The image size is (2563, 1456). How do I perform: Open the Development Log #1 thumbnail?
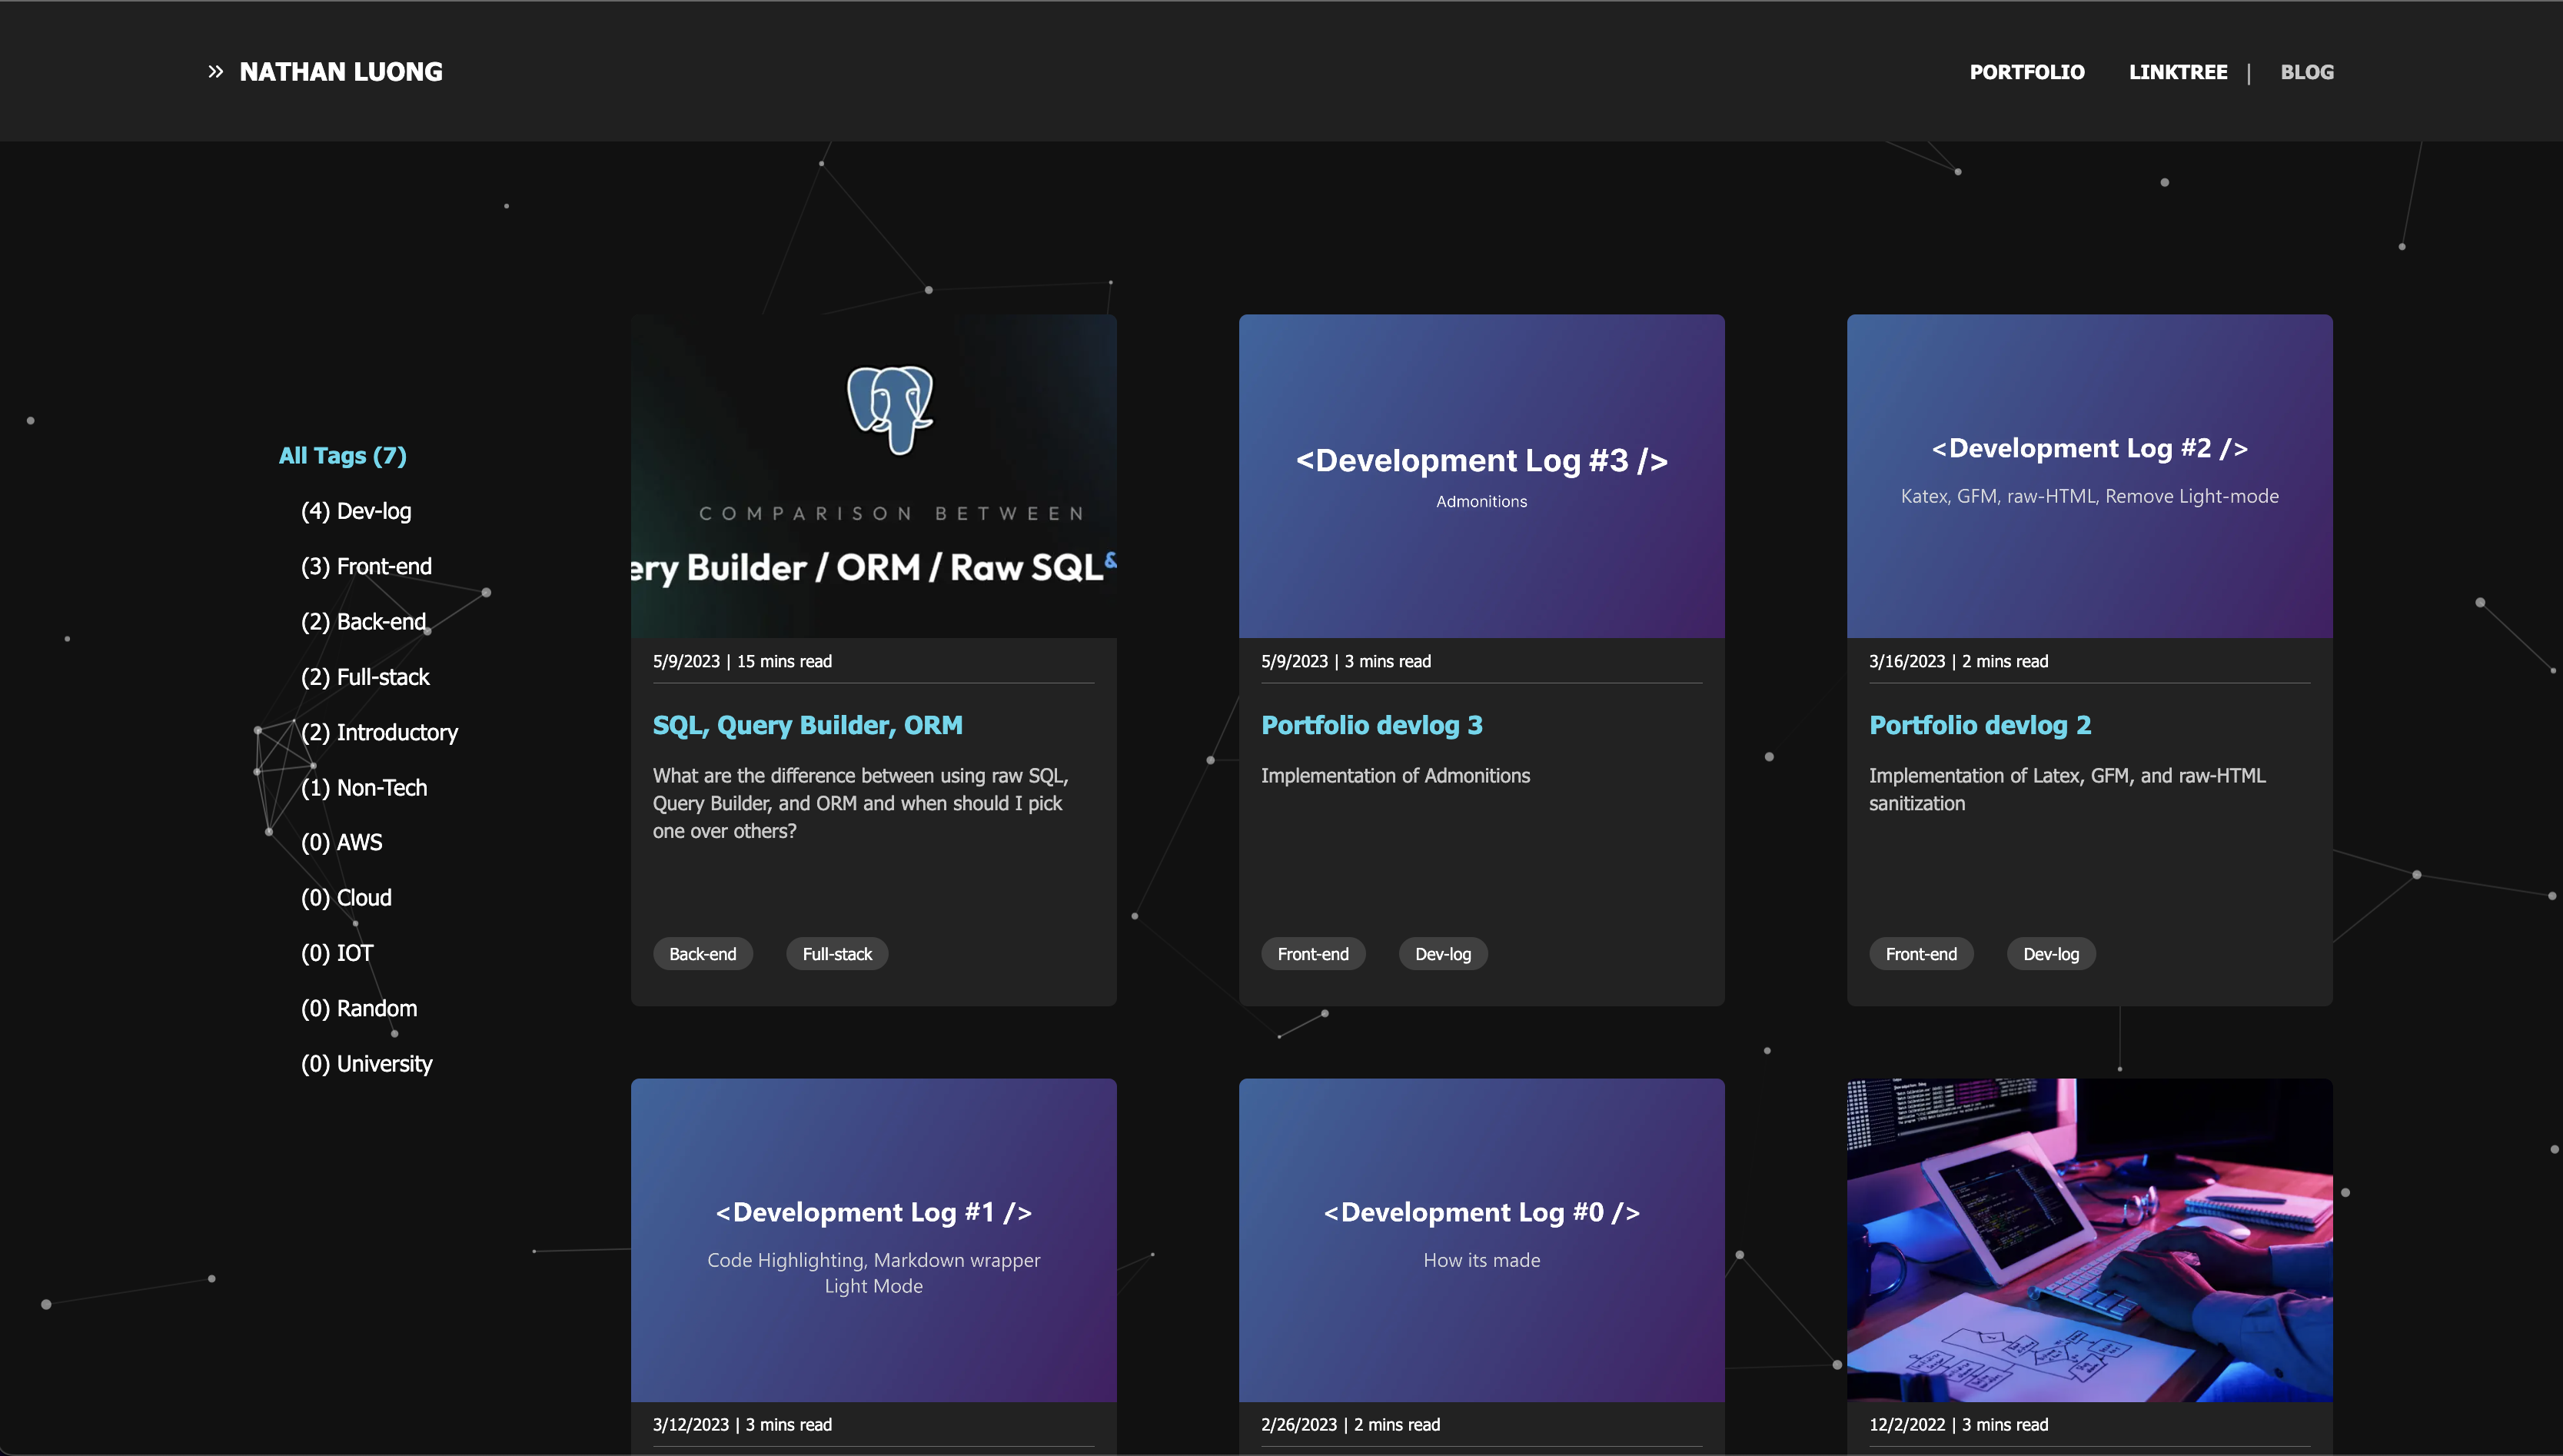click(x=873, y=1239)
